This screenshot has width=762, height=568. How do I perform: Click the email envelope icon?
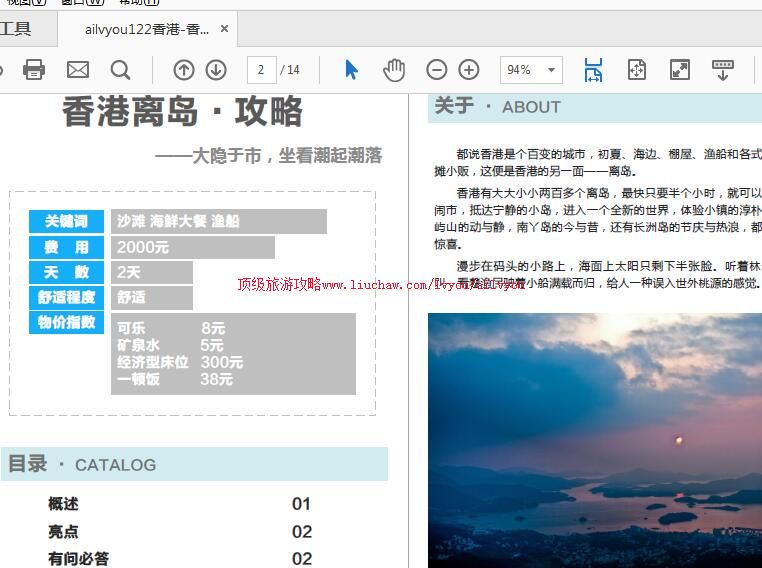tap(78, 69)
